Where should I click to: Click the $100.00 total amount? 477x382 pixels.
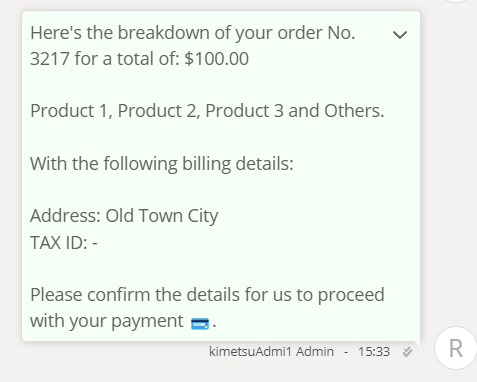click(216, 59)
